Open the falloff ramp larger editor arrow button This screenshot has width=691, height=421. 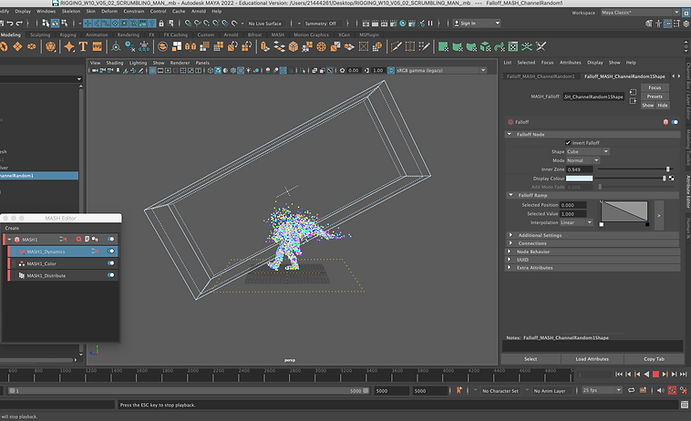pos(659,216)
